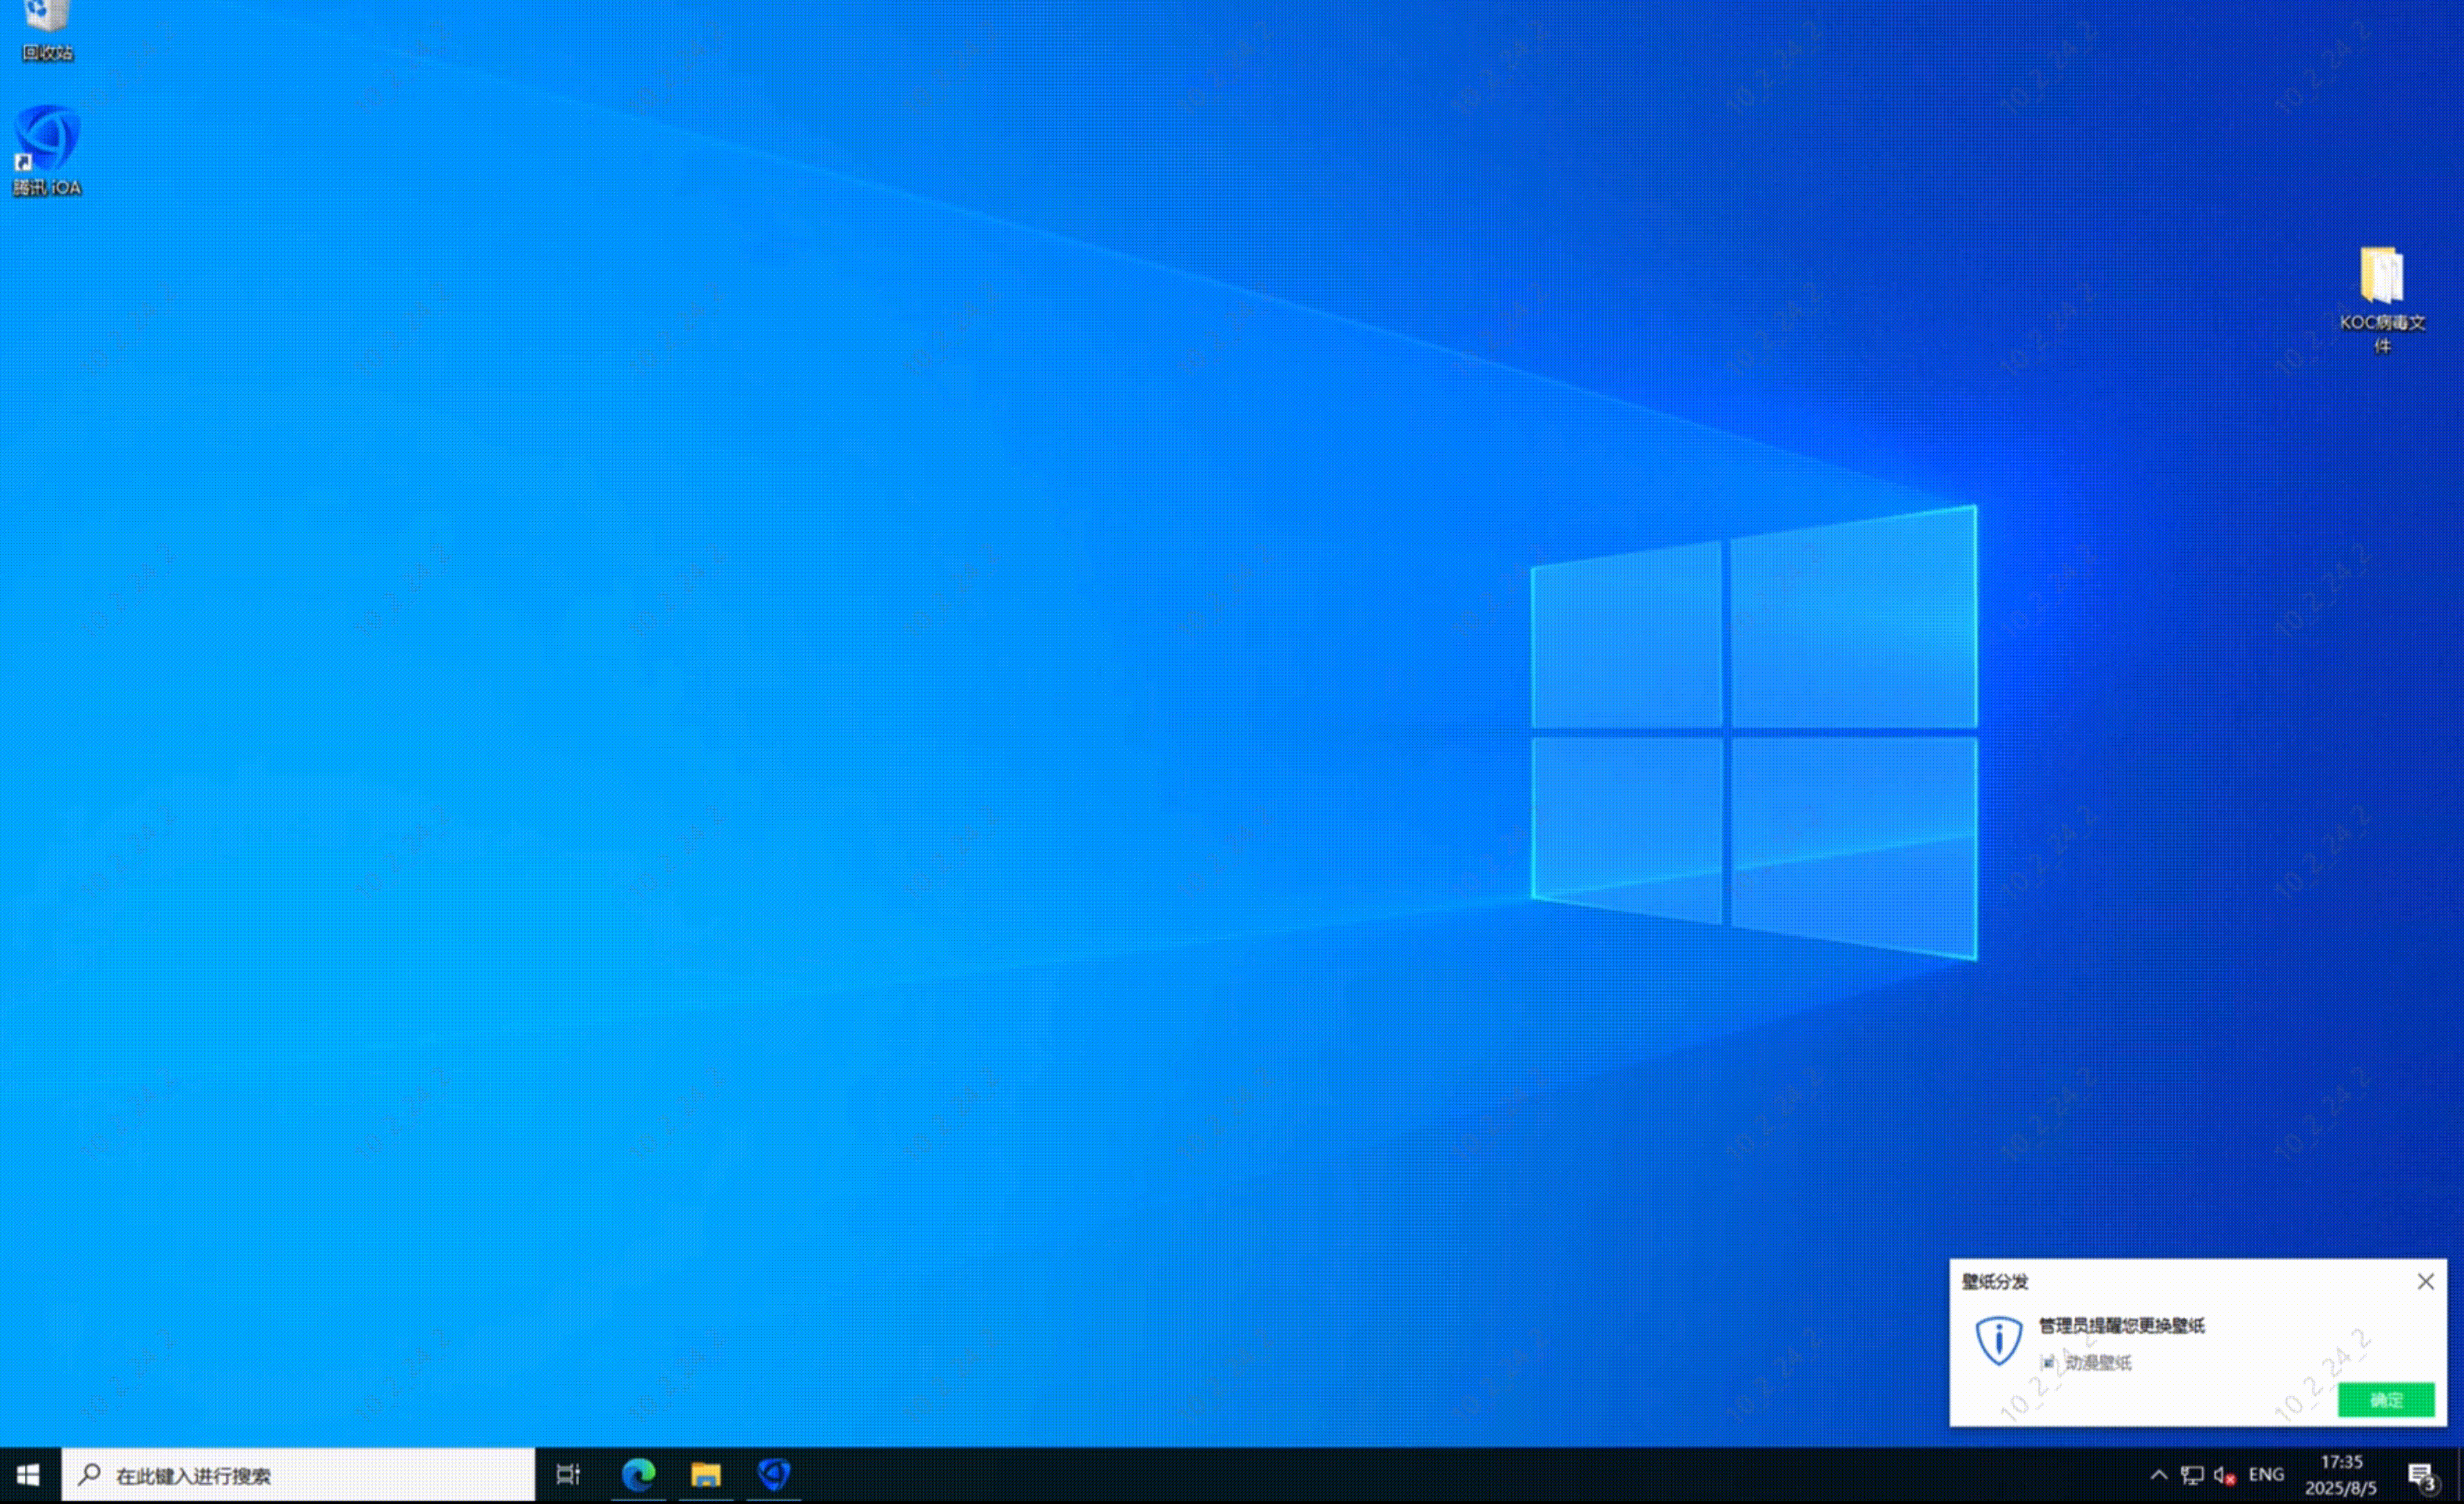Close the 壁纸分发 notification popup
This screenshot has width=2464, height=1504.
click(x=2425, y=1282)
